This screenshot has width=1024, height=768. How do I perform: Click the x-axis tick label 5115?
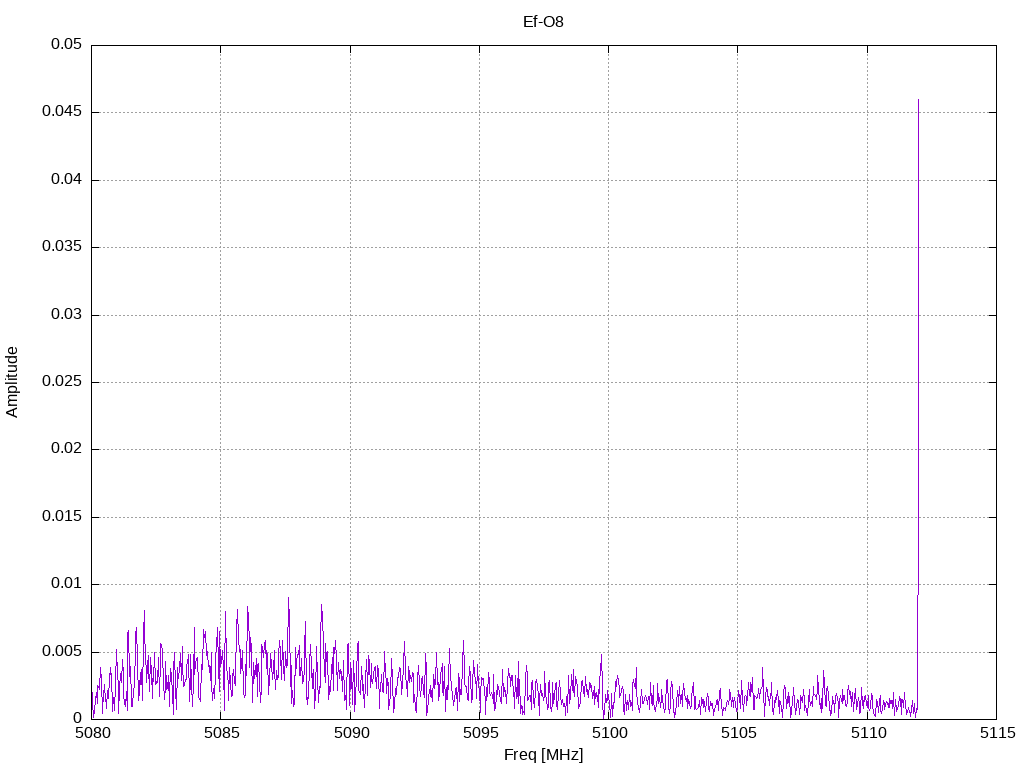coord(997,733)
